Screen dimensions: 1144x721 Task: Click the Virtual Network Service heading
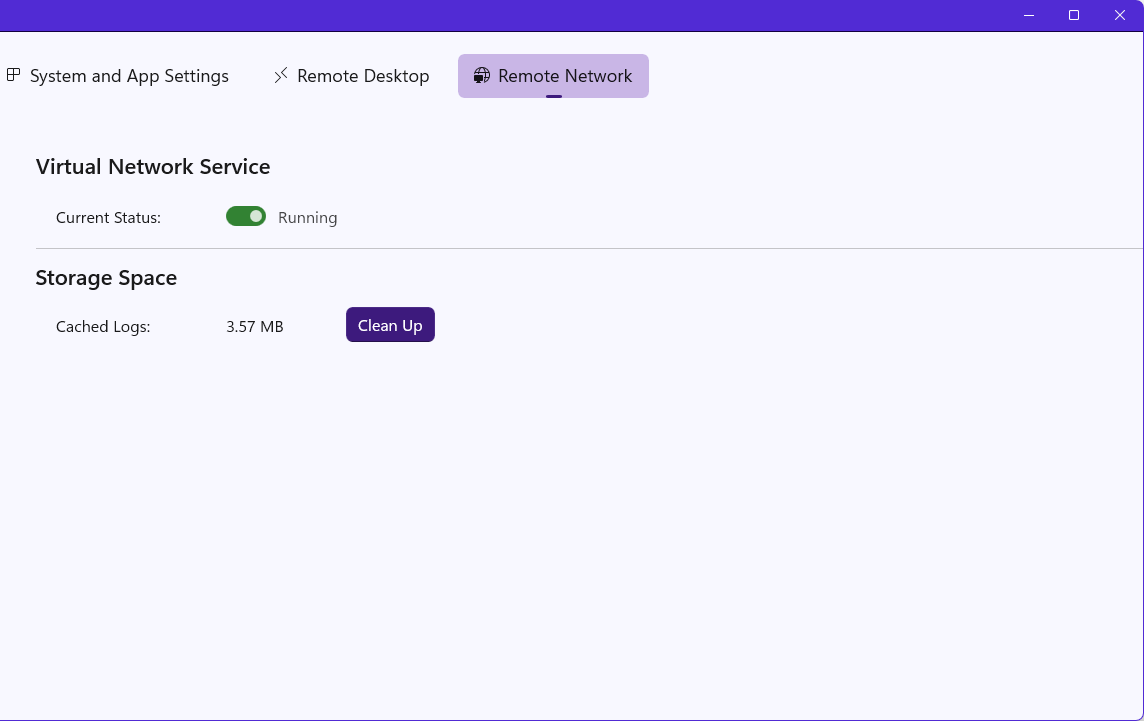tap(153, 166)
